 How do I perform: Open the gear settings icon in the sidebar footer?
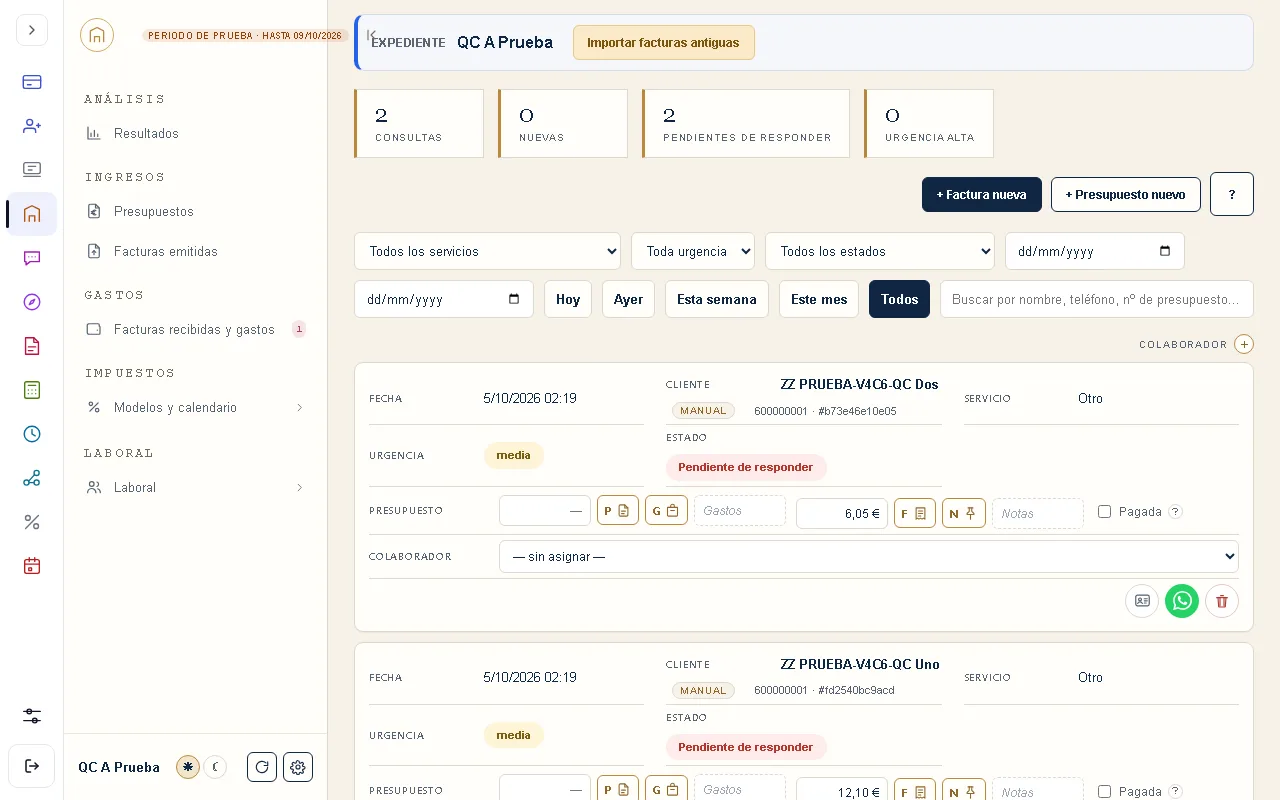[x=298, y=767]
